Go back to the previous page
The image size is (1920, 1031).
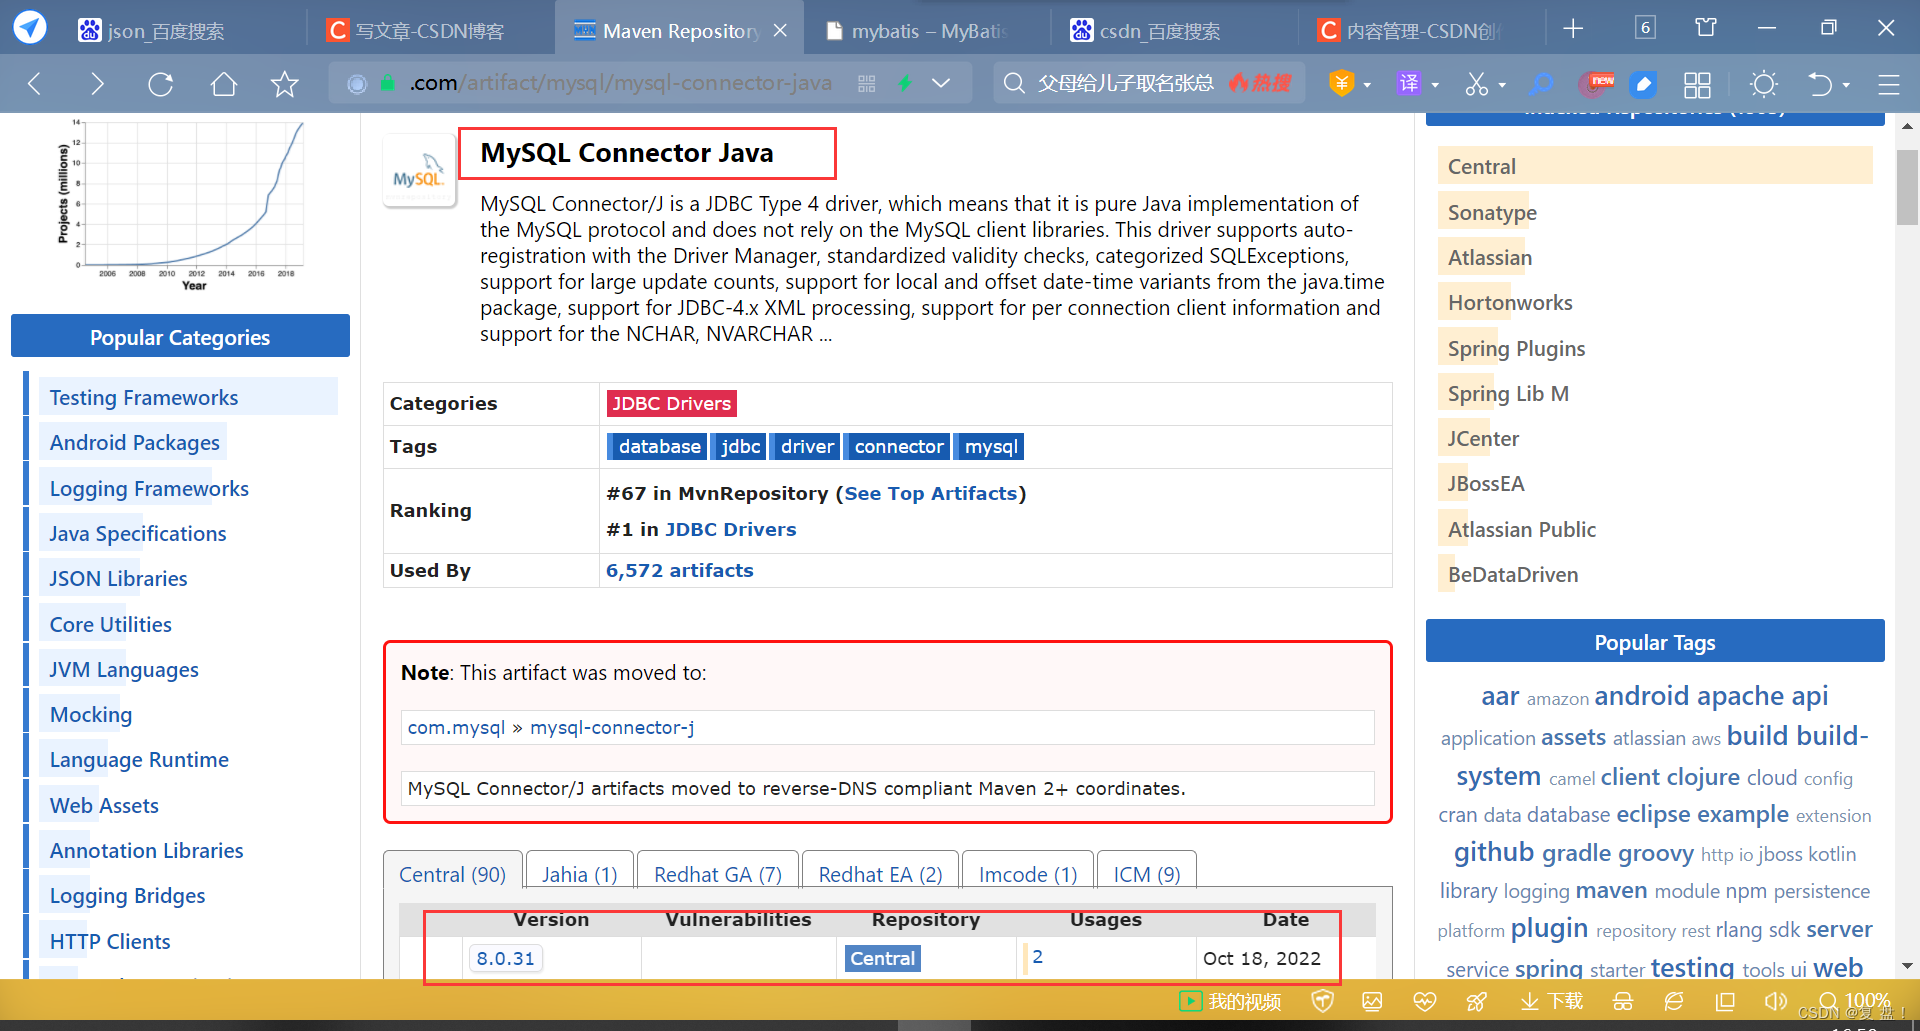[35, 84]
